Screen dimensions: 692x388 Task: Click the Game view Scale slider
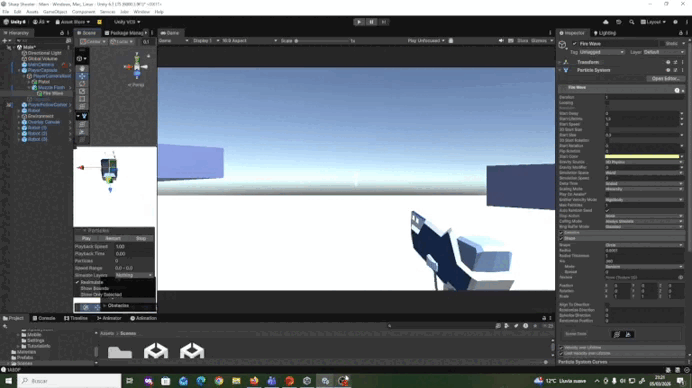(x=322, y=41)
